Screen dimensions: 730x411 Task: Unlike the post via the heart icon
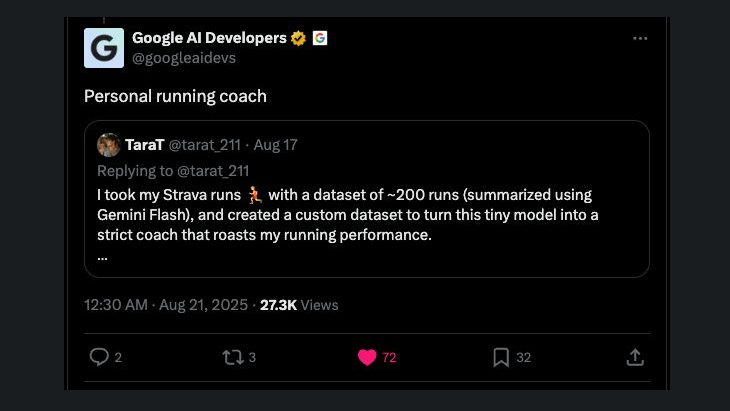(367, 357)
